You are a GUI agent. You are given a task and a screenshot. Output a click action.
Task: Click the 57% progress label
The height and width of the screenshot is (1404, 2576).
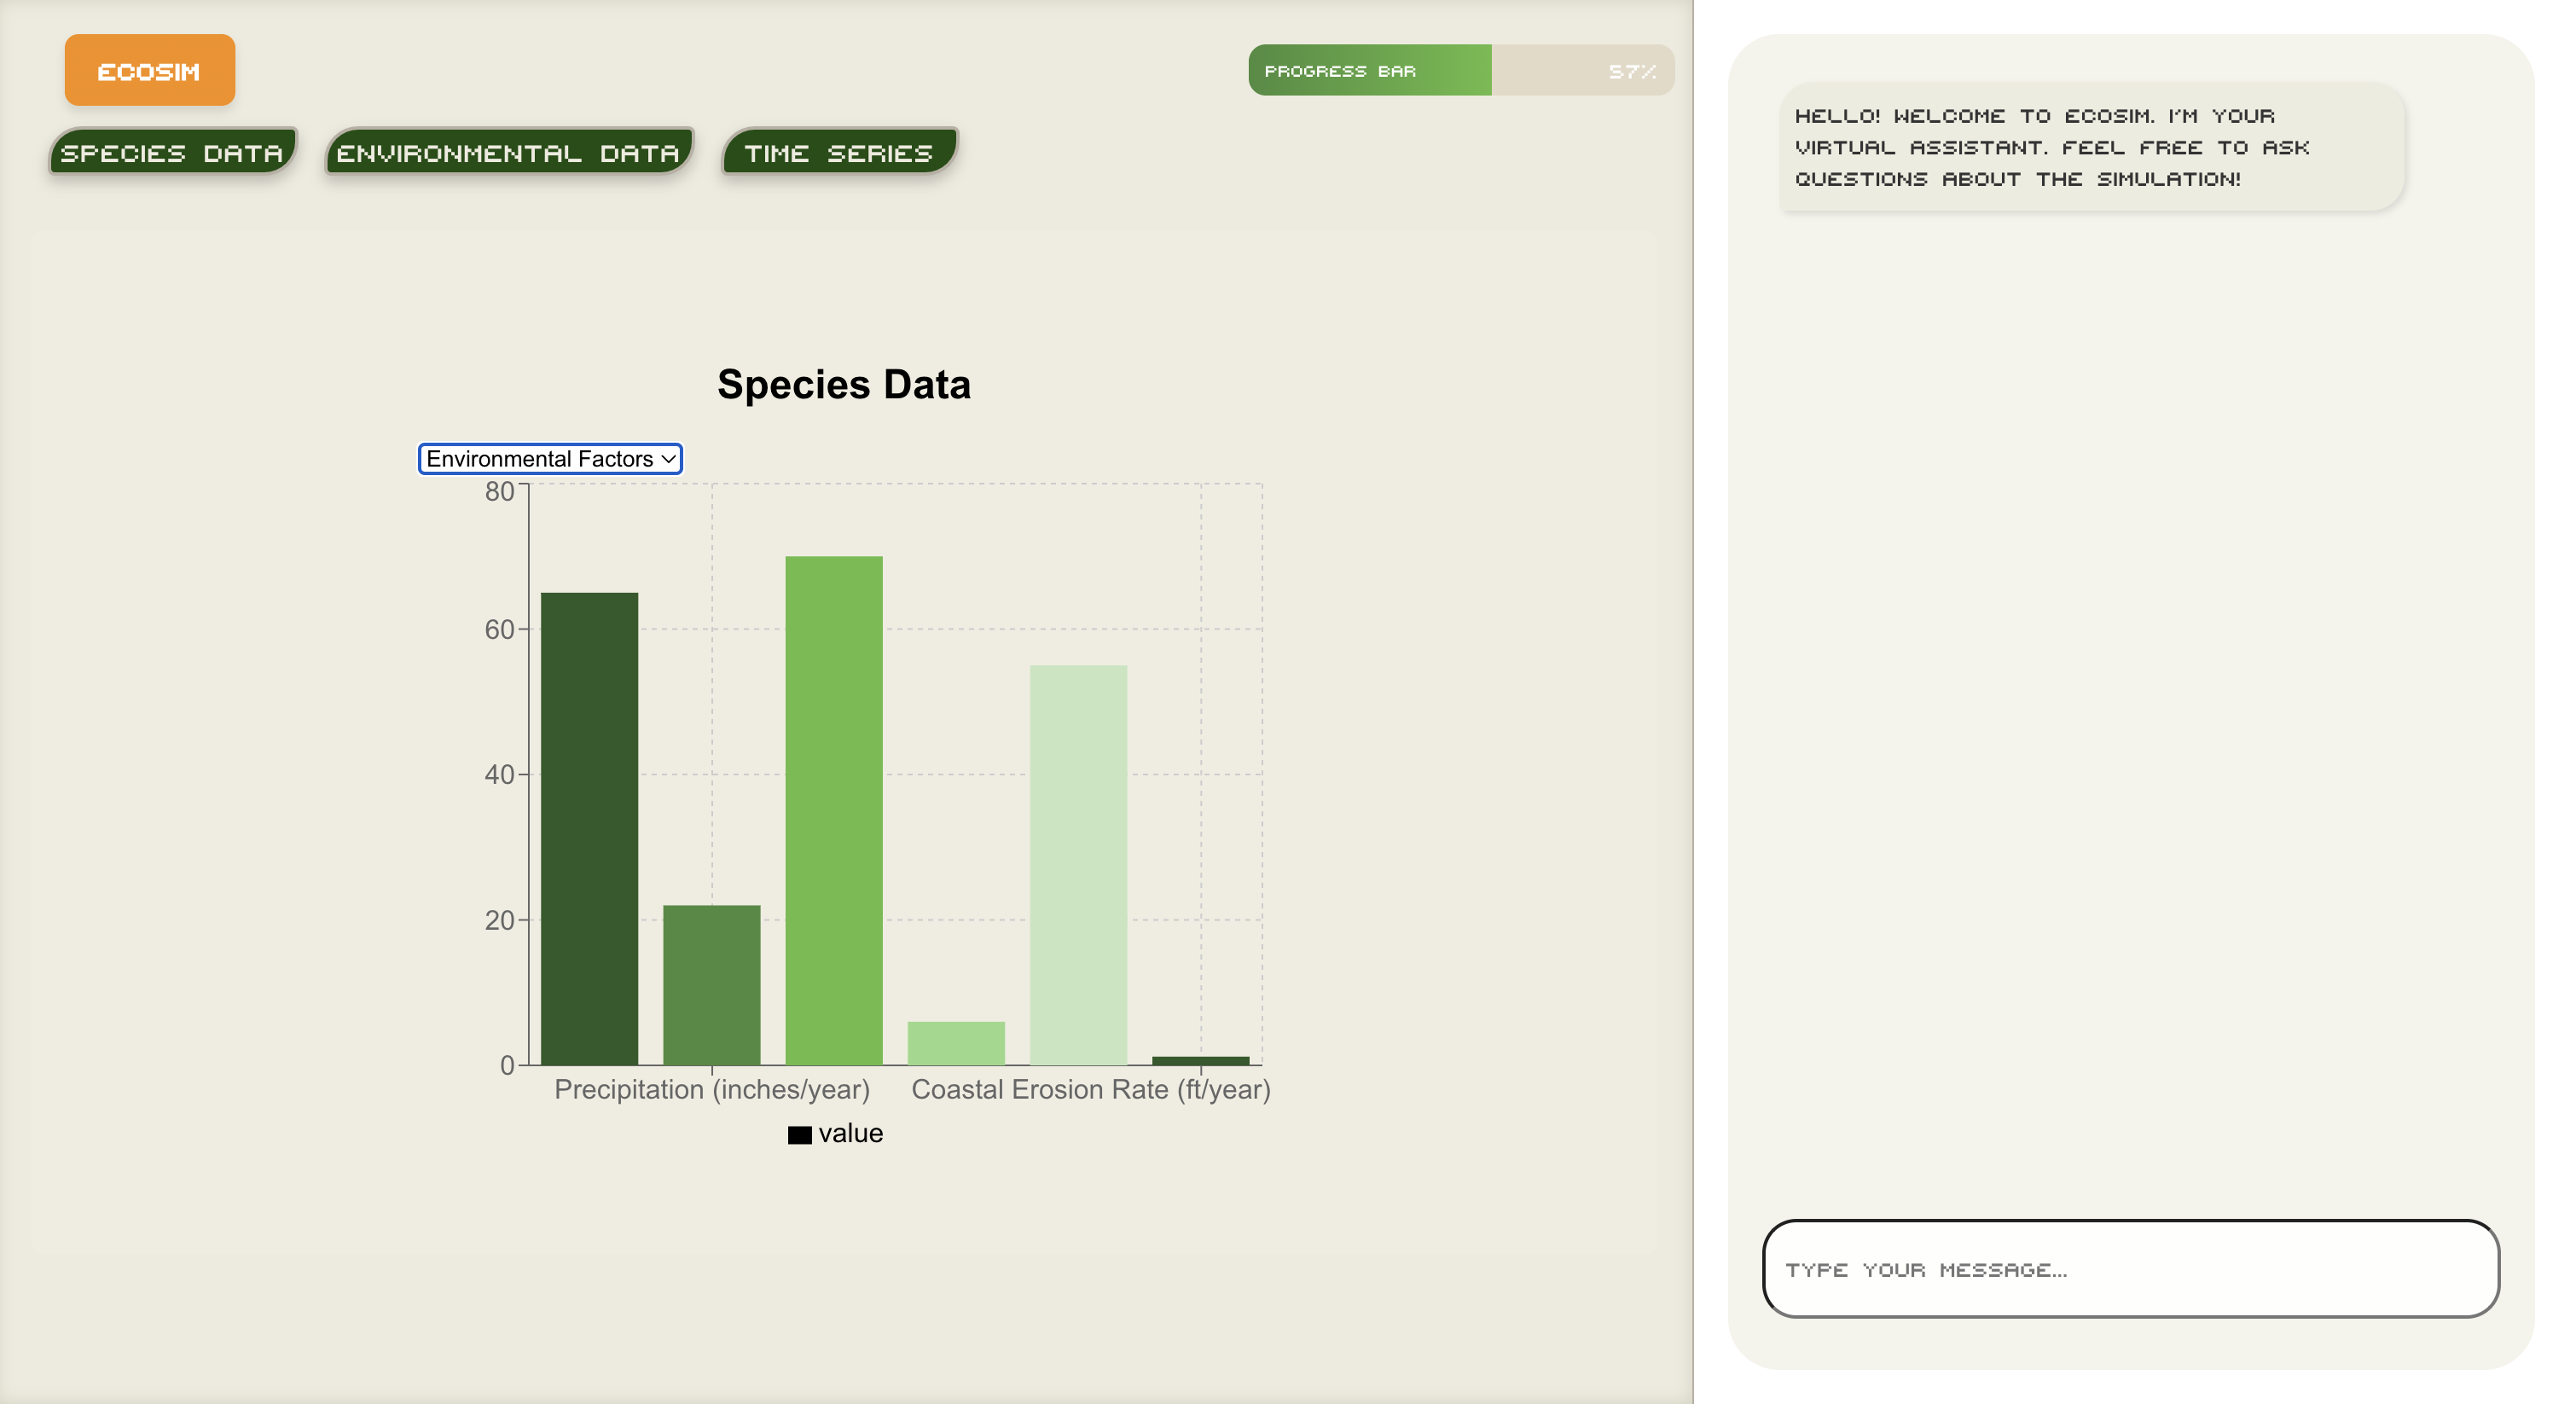(1631, 71)
